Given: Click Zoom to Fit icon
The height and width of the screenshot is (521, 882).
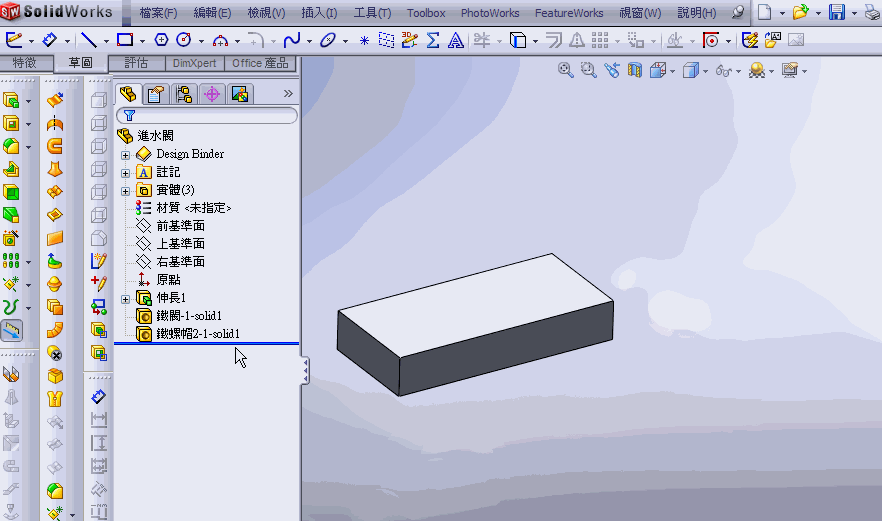Looking at the screenshot, I should pyautogui.click(x=565, y=70).
